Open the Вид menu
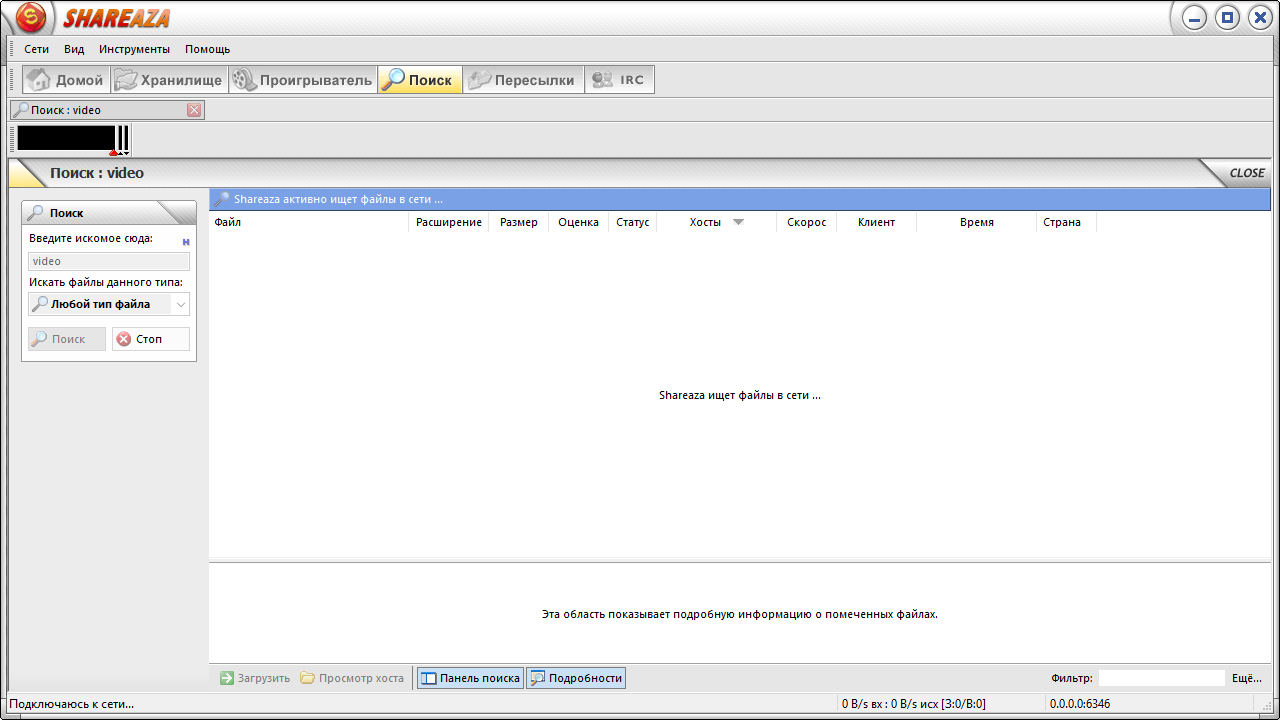This screenshot has width=1280, height=720. click(74, 49)
